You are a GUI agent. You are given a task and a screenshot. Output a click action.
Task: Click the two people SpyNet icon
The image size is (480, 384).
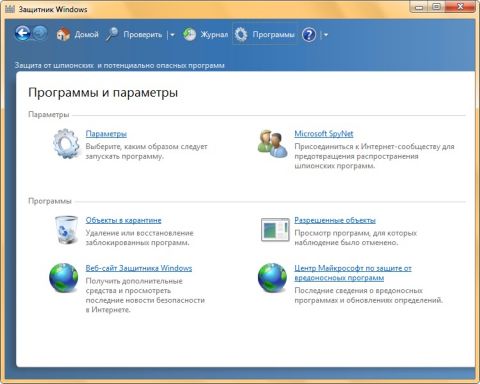273,144
